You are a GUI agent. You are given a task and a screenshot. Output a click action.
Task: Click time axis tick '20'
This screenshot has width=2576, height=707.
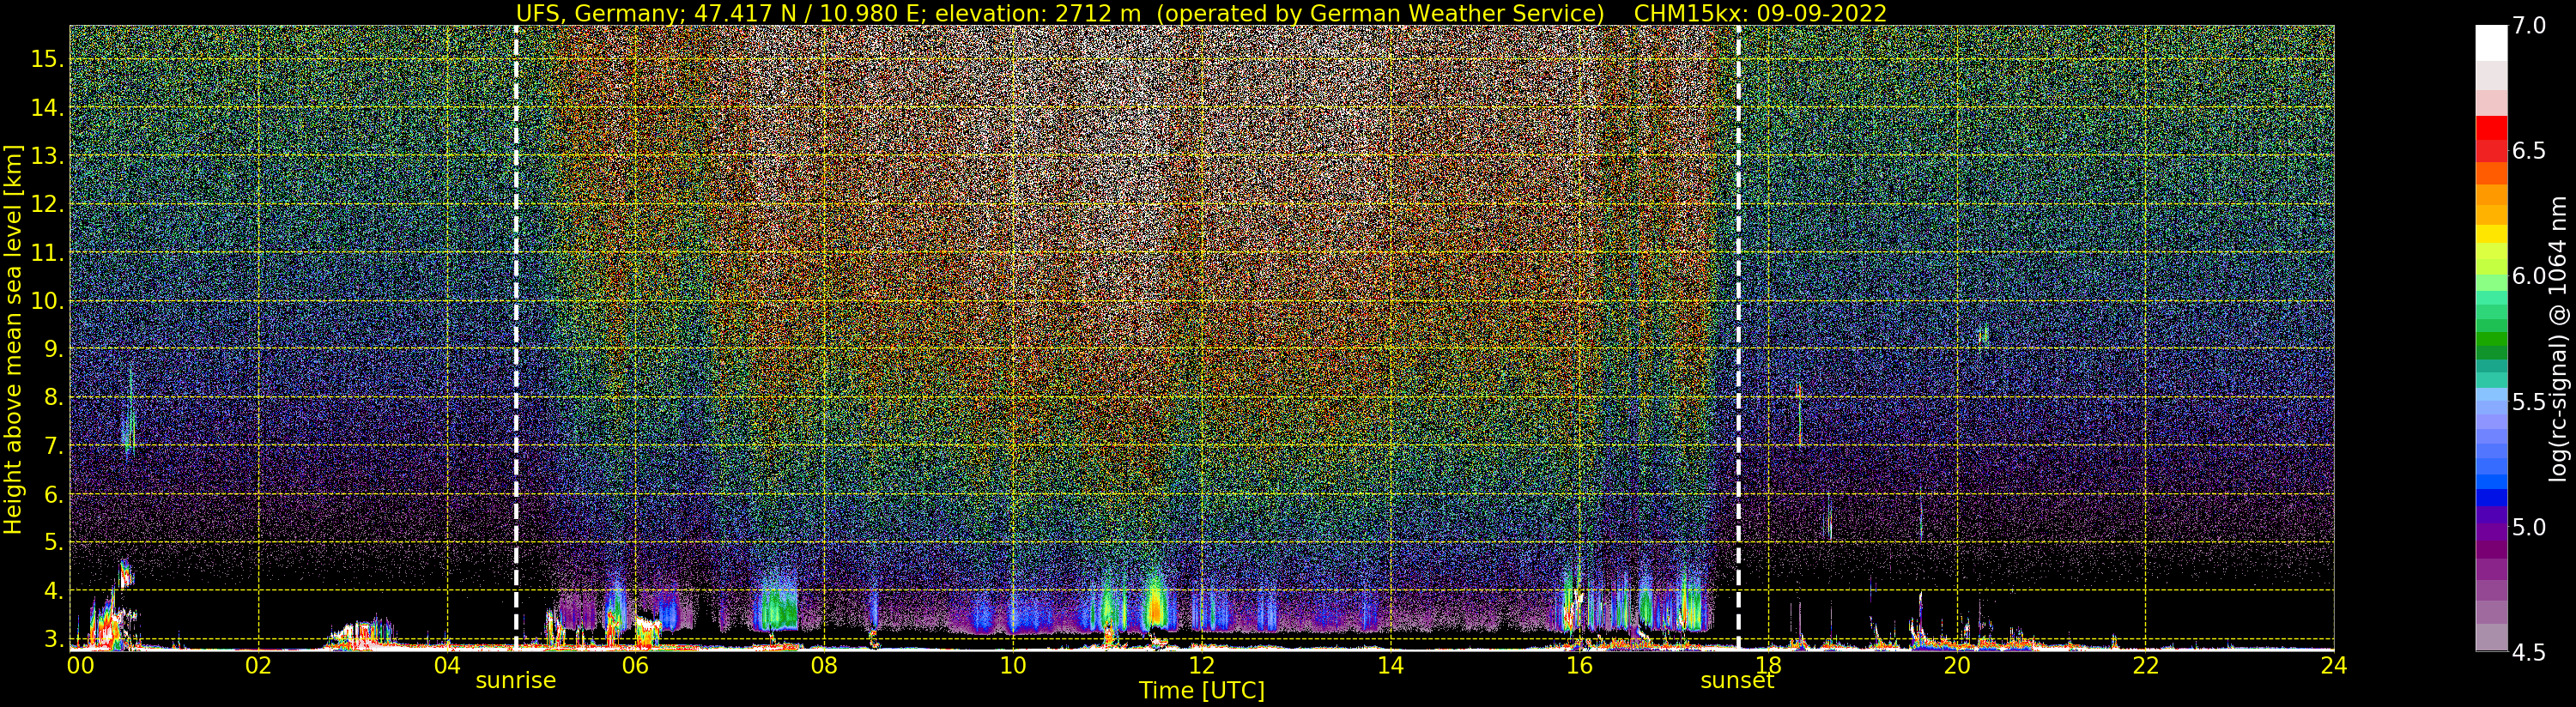point(1956,665)
